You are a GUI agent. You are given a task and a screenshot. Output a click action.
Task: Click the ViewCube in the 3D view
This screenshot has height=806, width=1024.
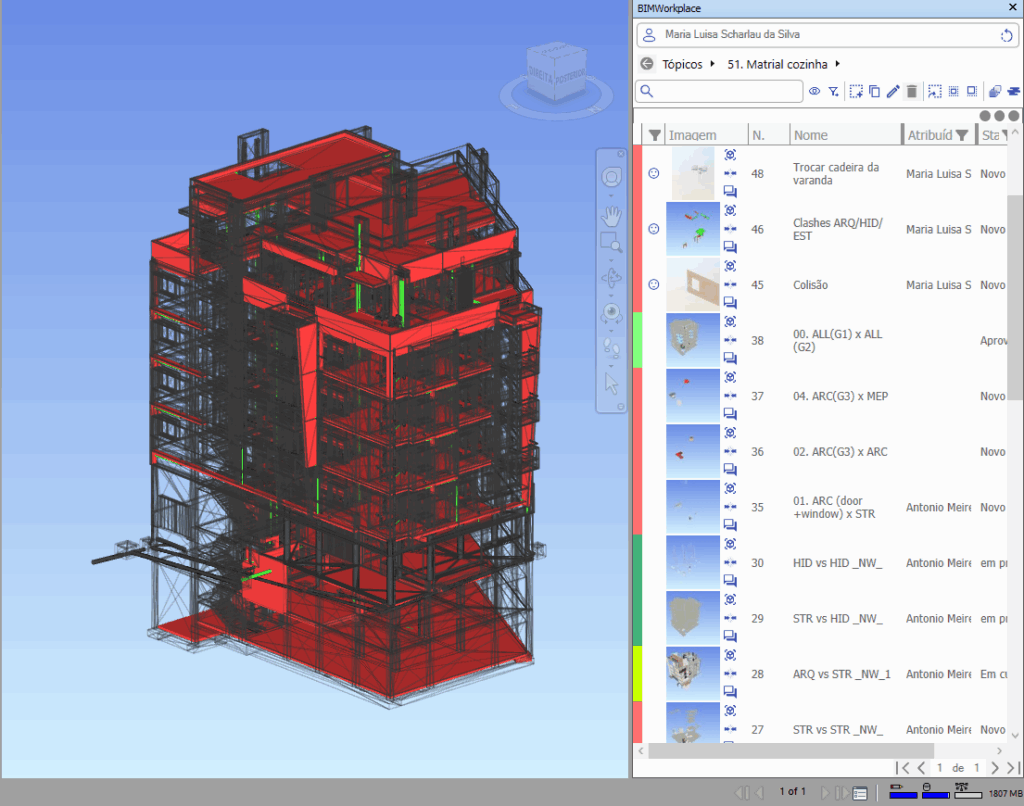coord(556,74)
